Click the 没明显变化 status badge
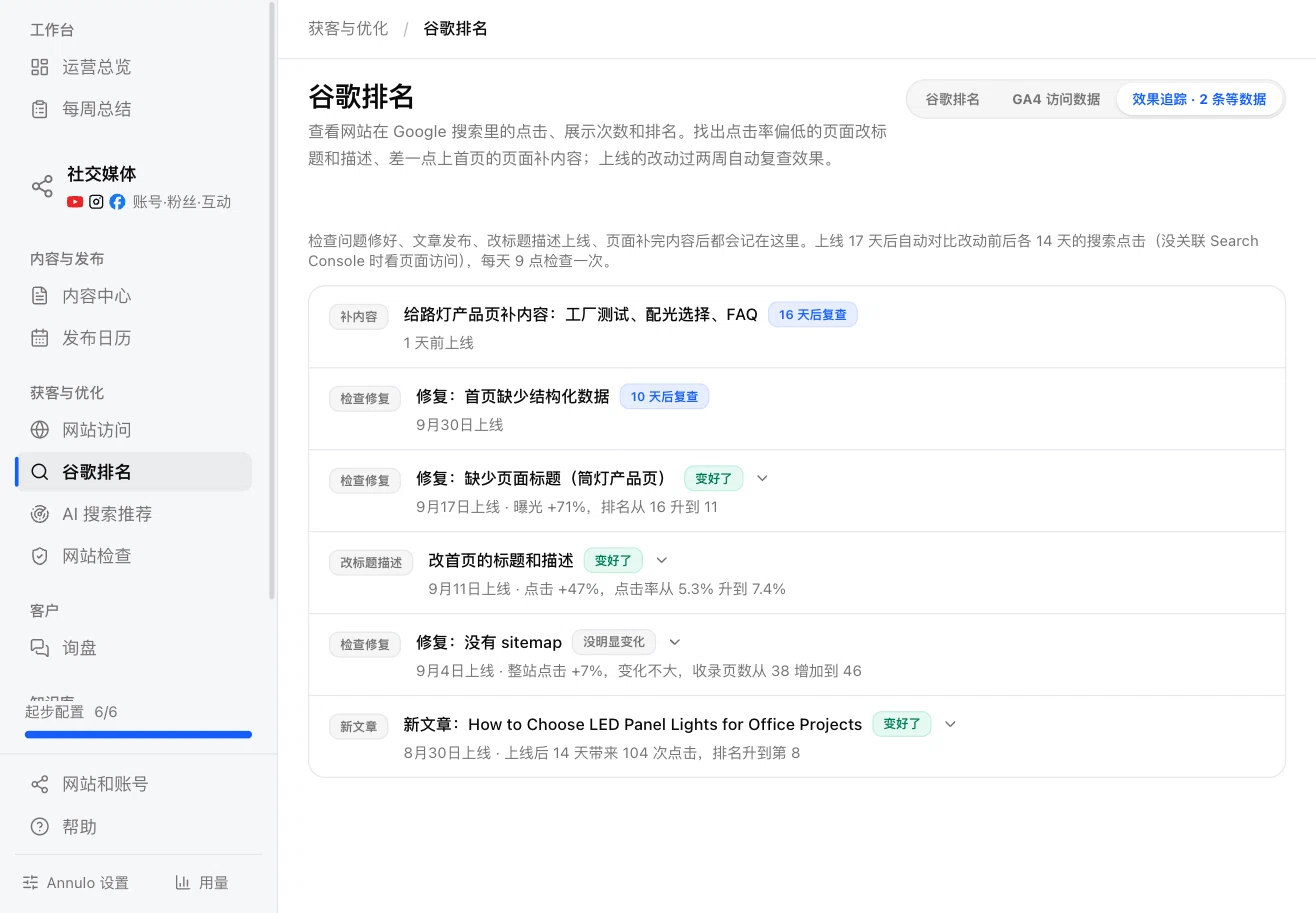This screenshot has height=913, width=1316. coord(614,642)
